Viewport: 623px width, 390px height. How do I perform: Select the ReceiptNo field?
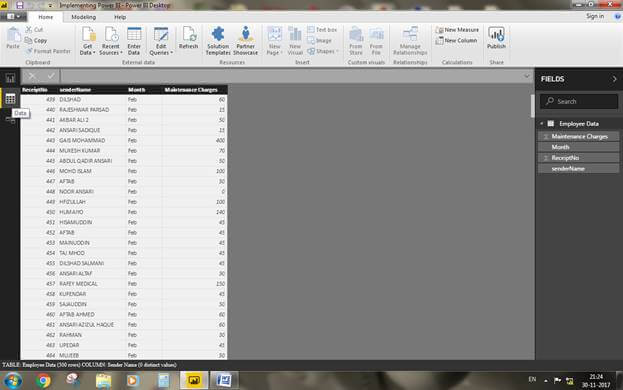(578, 158)
